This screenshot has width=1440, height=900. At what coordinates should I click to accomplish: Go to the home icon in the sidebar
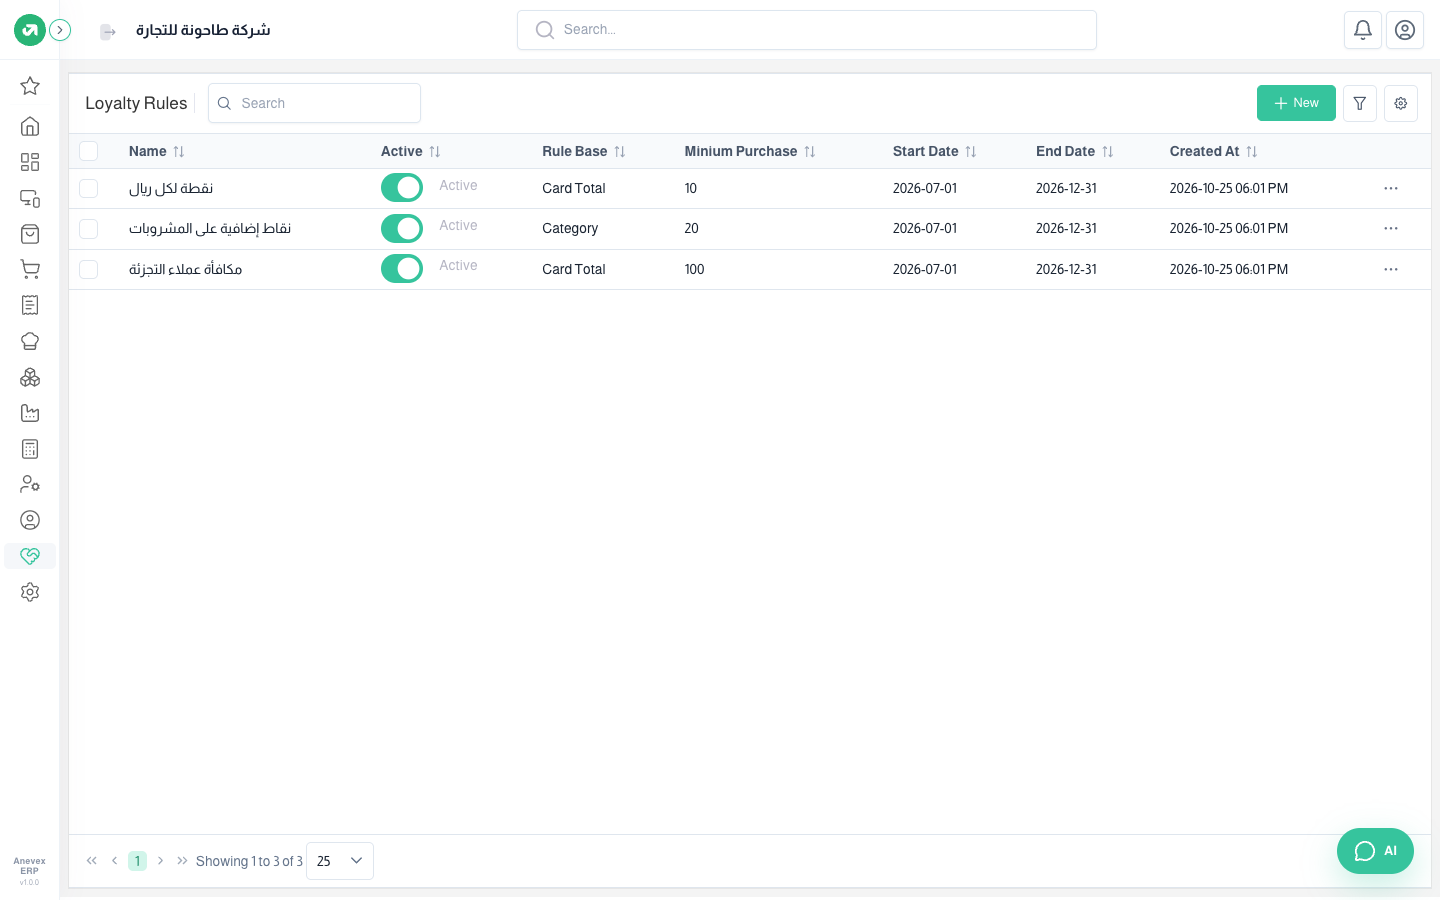point(30,126)
